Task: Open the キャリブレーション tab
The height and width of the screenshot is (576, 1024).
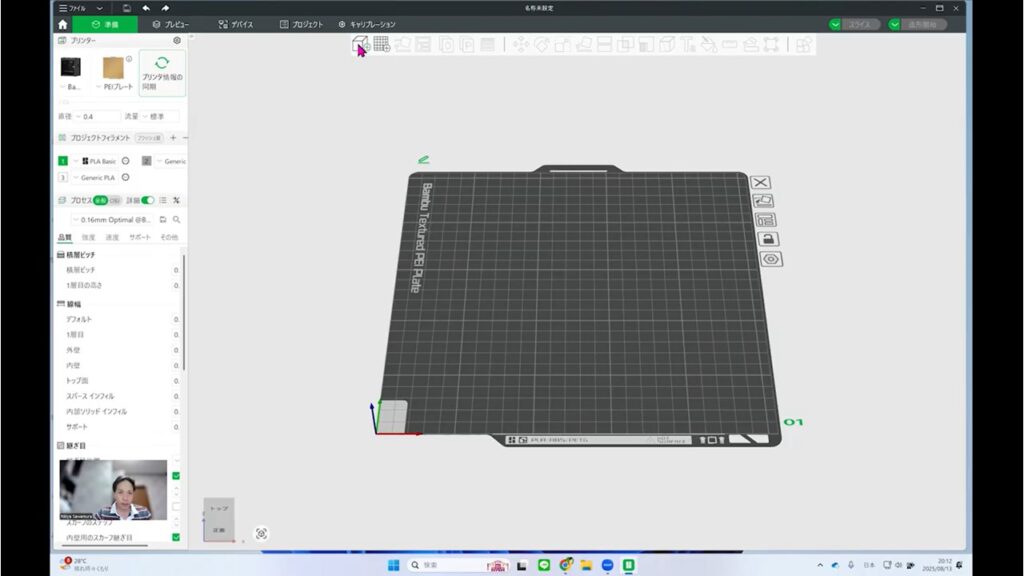Action: pyautogui.click(x=367, y=24)
